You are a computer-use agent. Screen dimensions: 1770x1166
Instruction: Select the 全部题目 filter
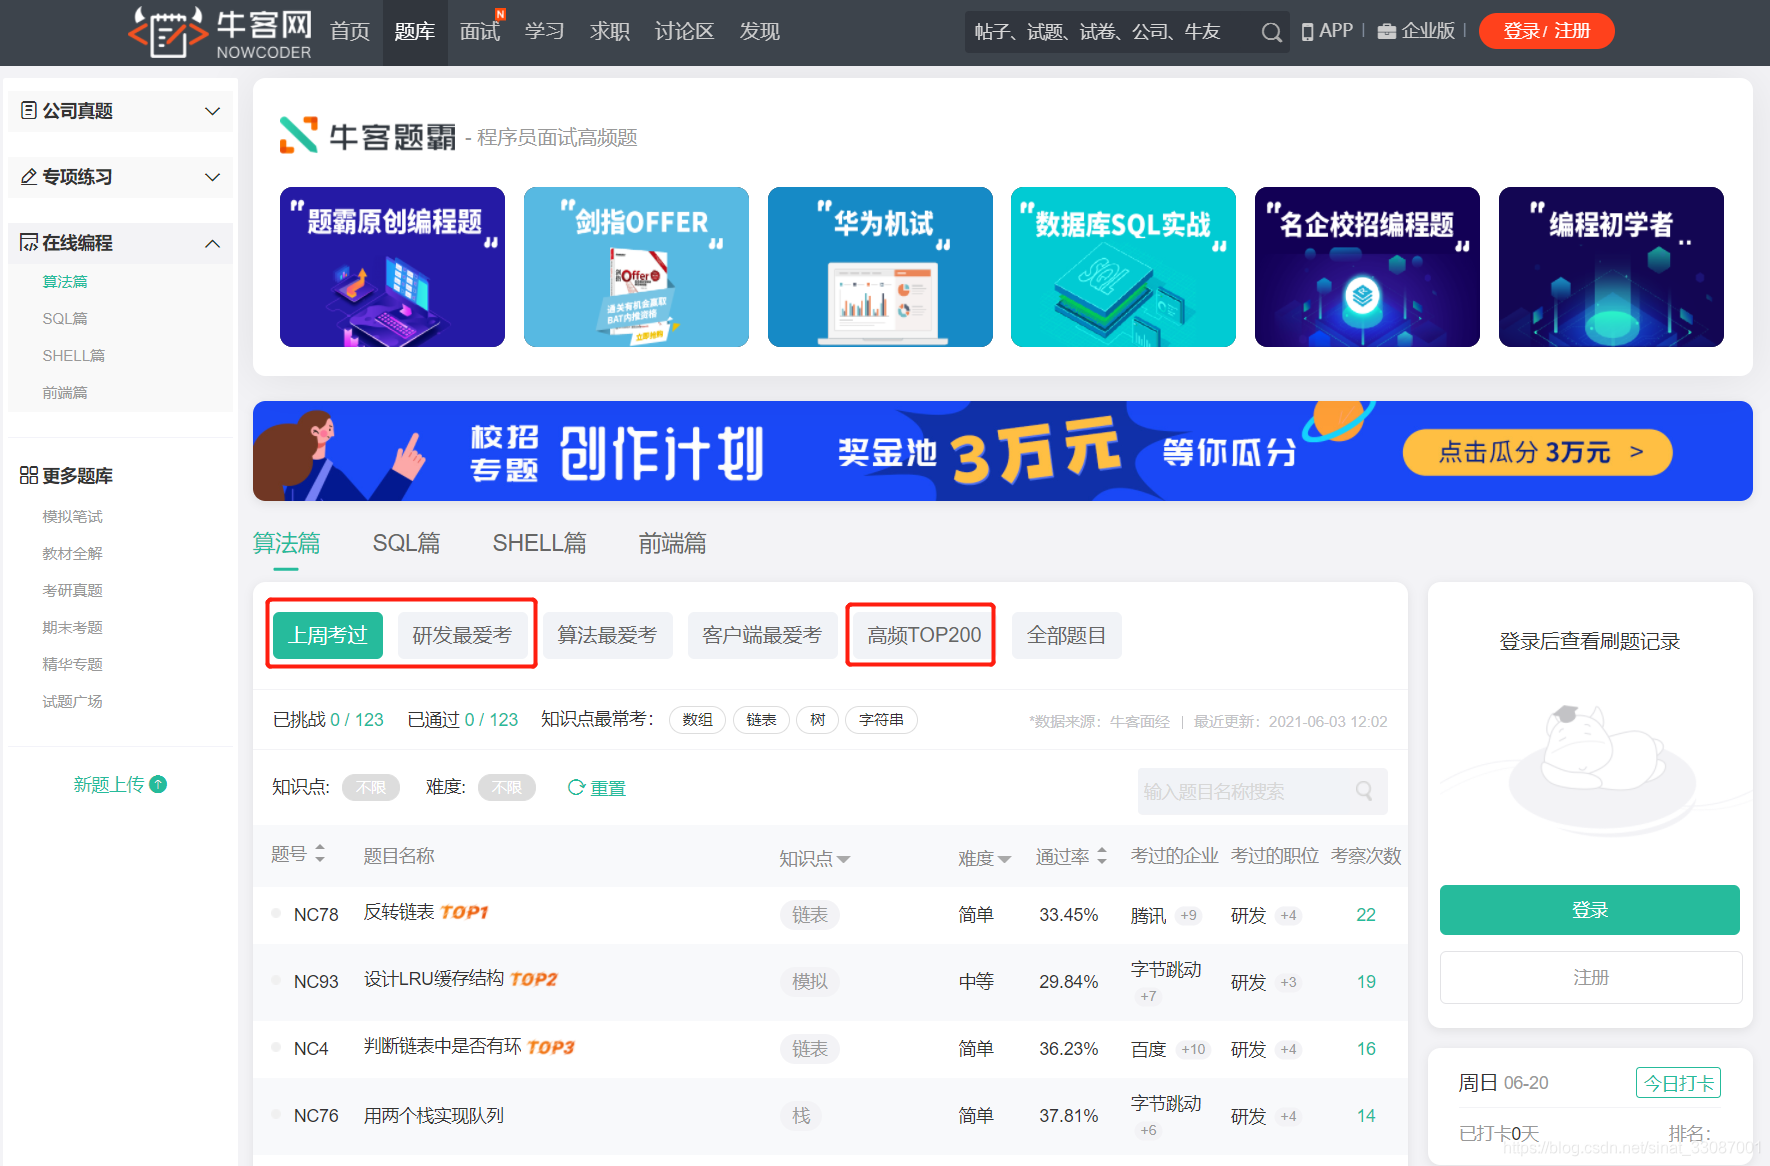[x=1066, y=635]
